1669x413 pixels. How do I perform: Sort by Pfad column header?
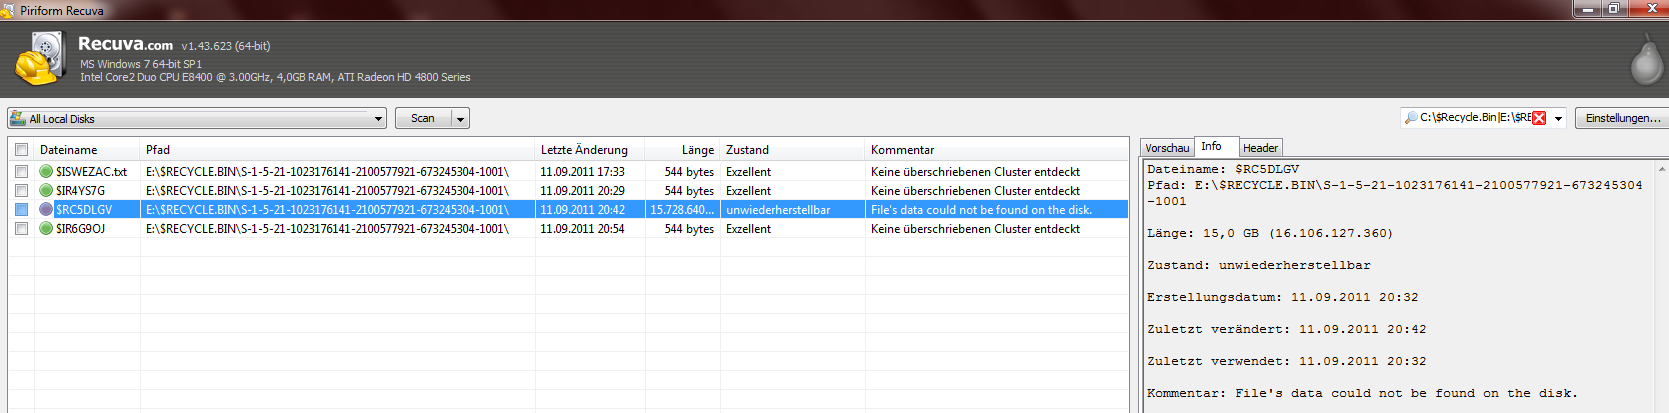(337, 149)
